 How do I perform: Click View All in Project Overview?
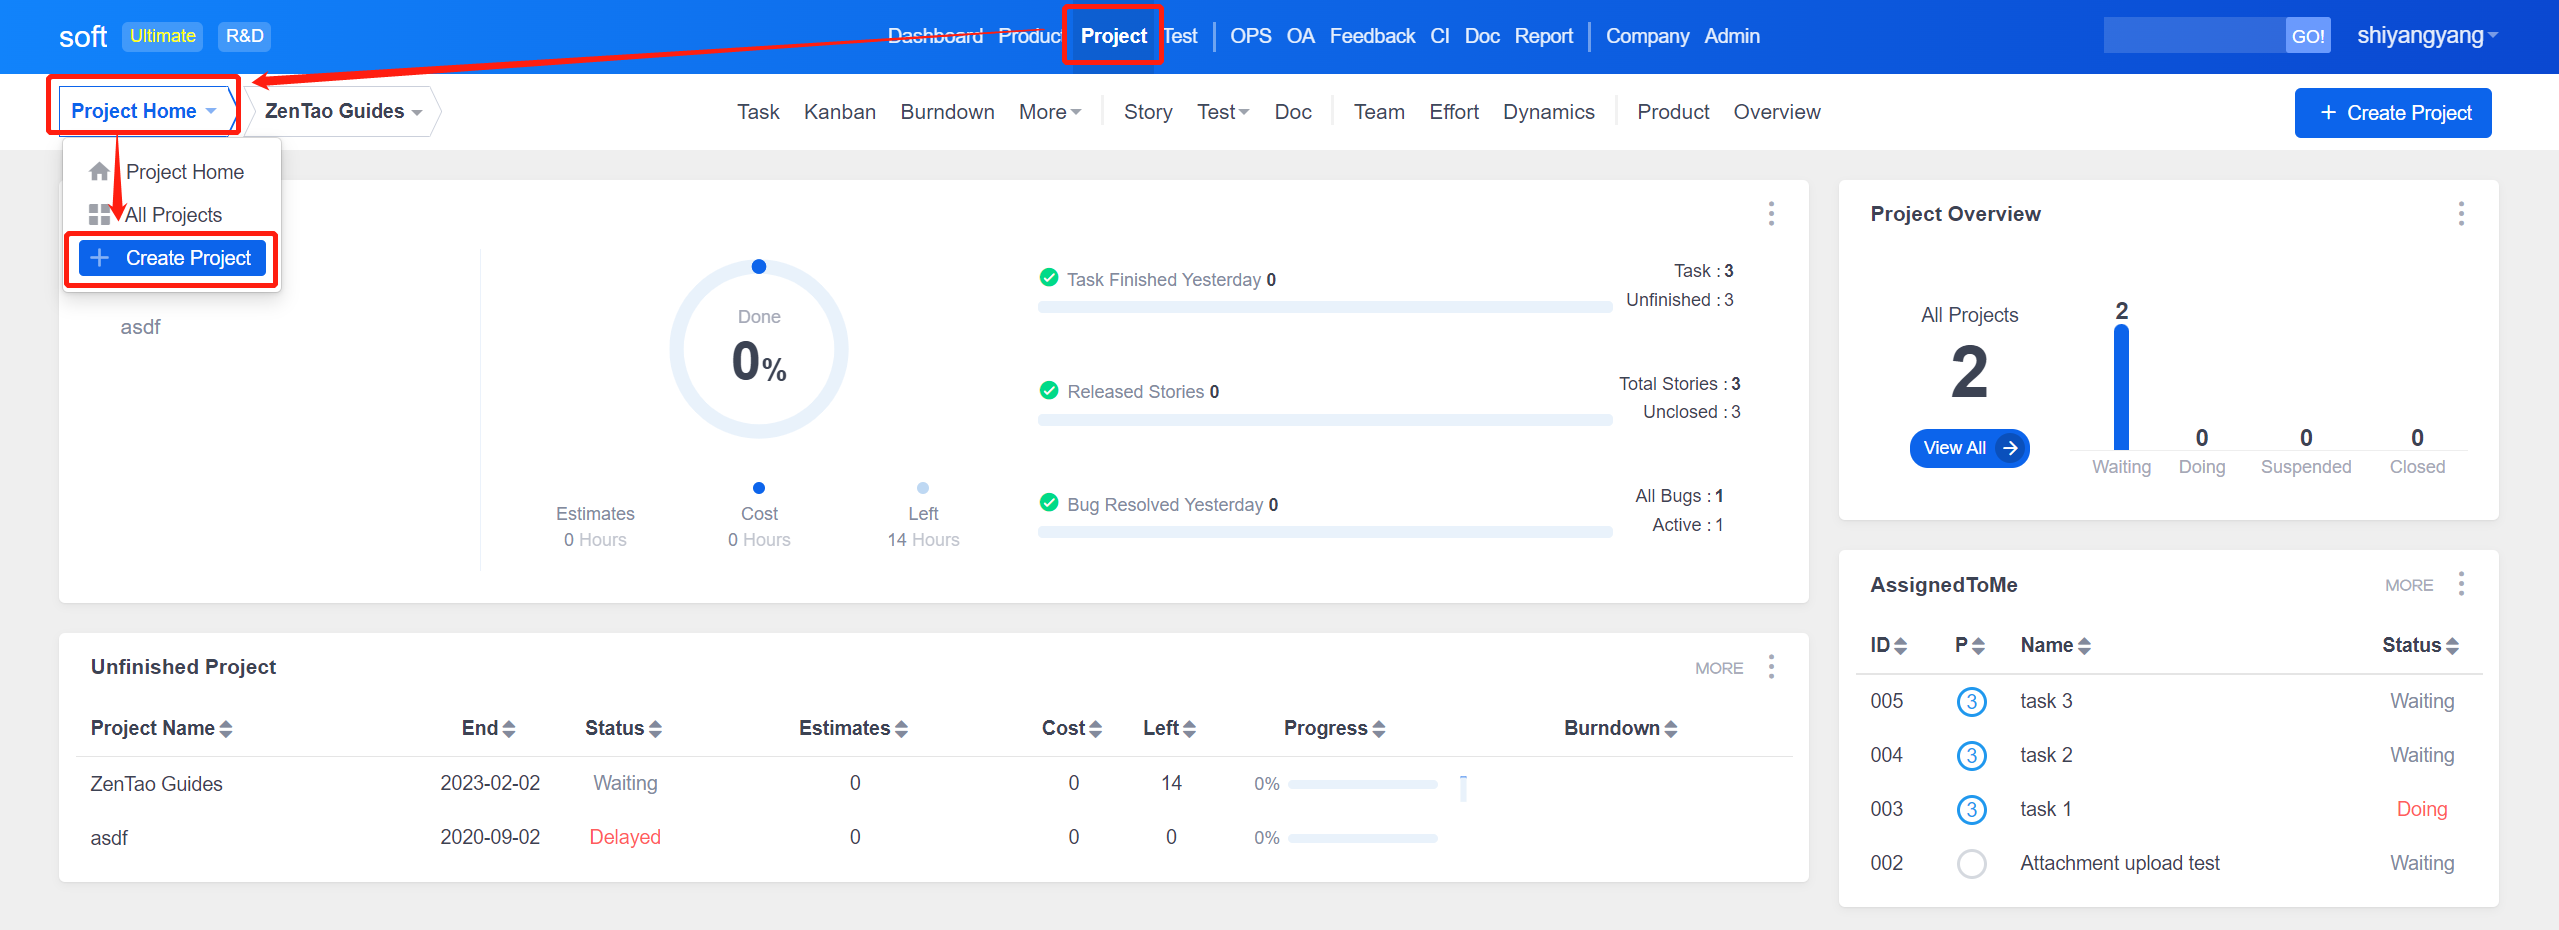click(1969, 448)
